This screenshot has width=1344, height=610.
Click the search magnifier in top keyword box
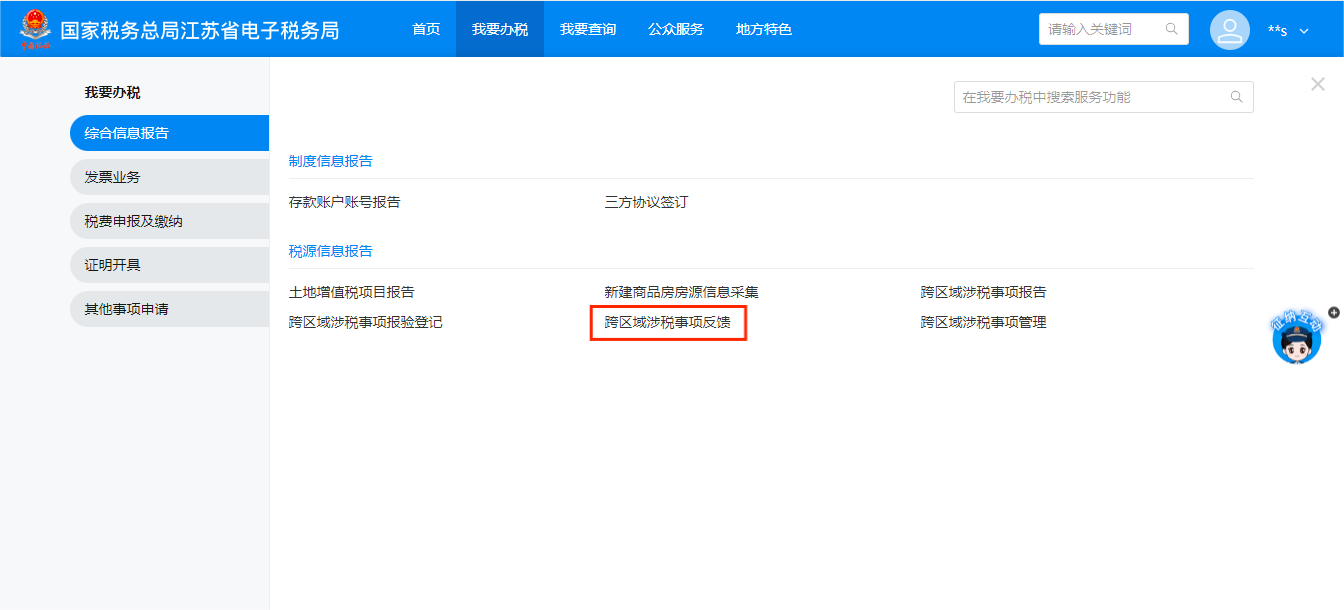coord(1171,29)
